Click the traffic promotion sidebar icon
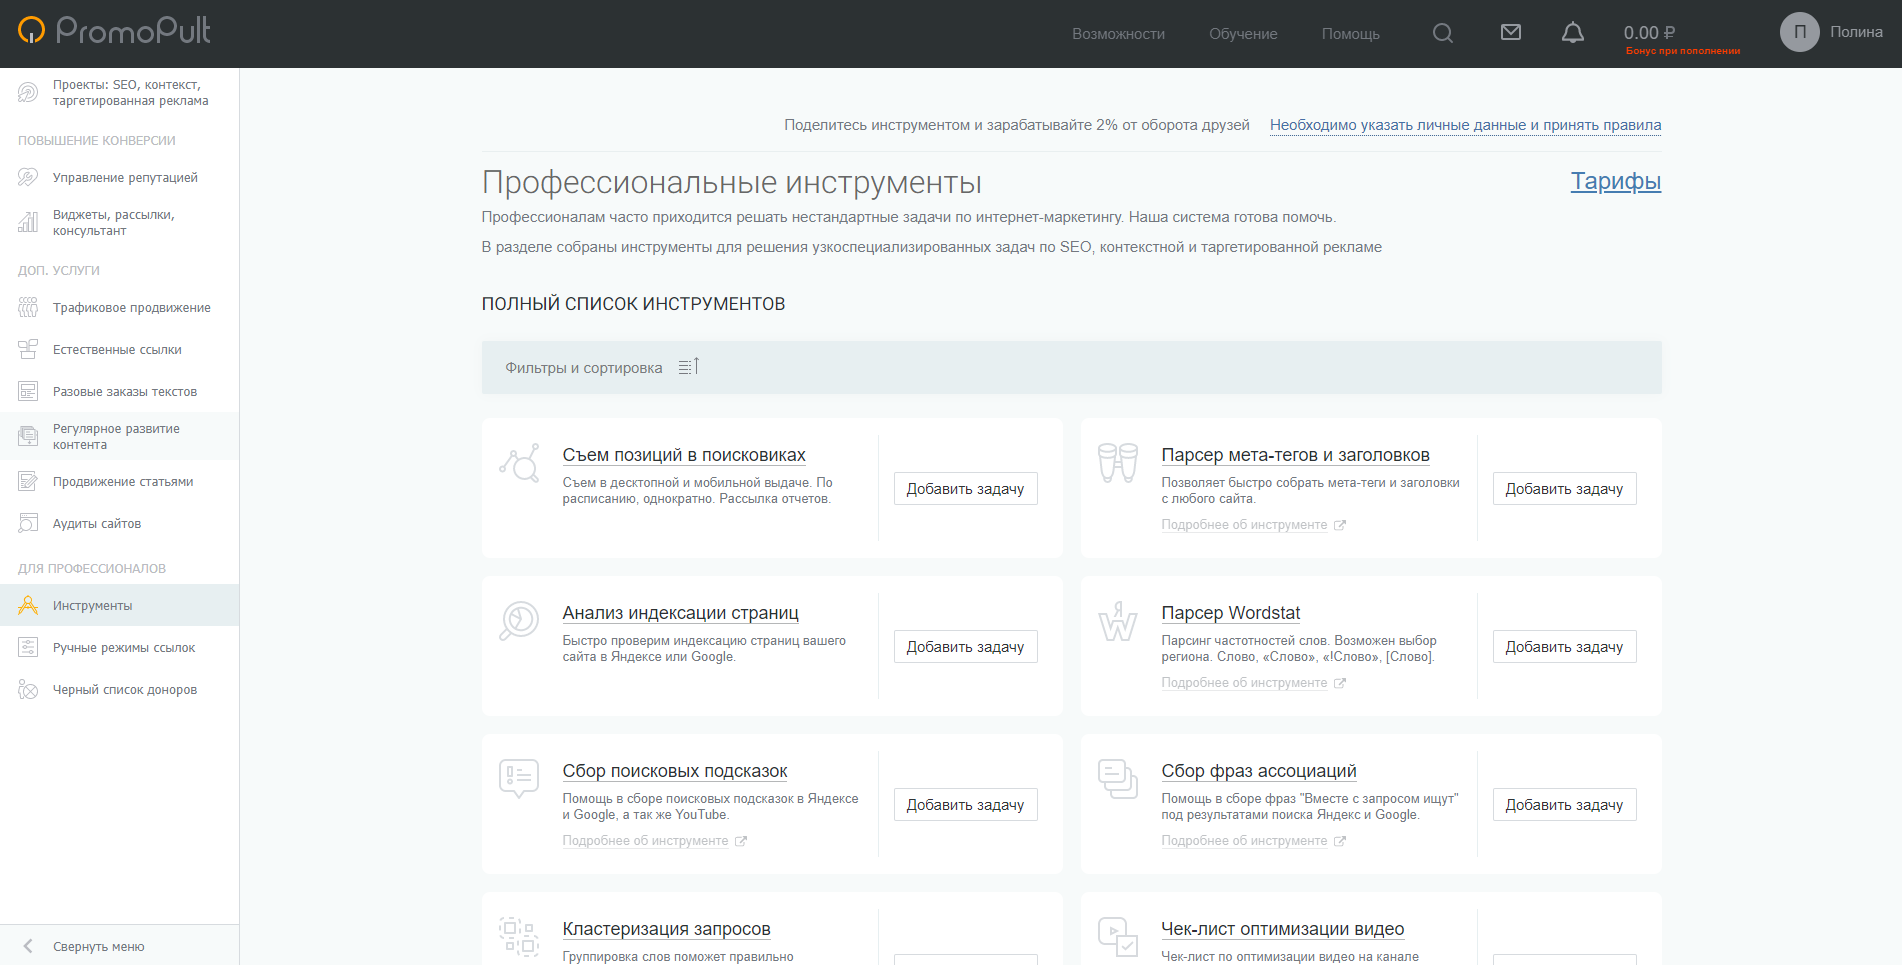1902x965 pixels. pyautogui.click(x=28, y=308)
